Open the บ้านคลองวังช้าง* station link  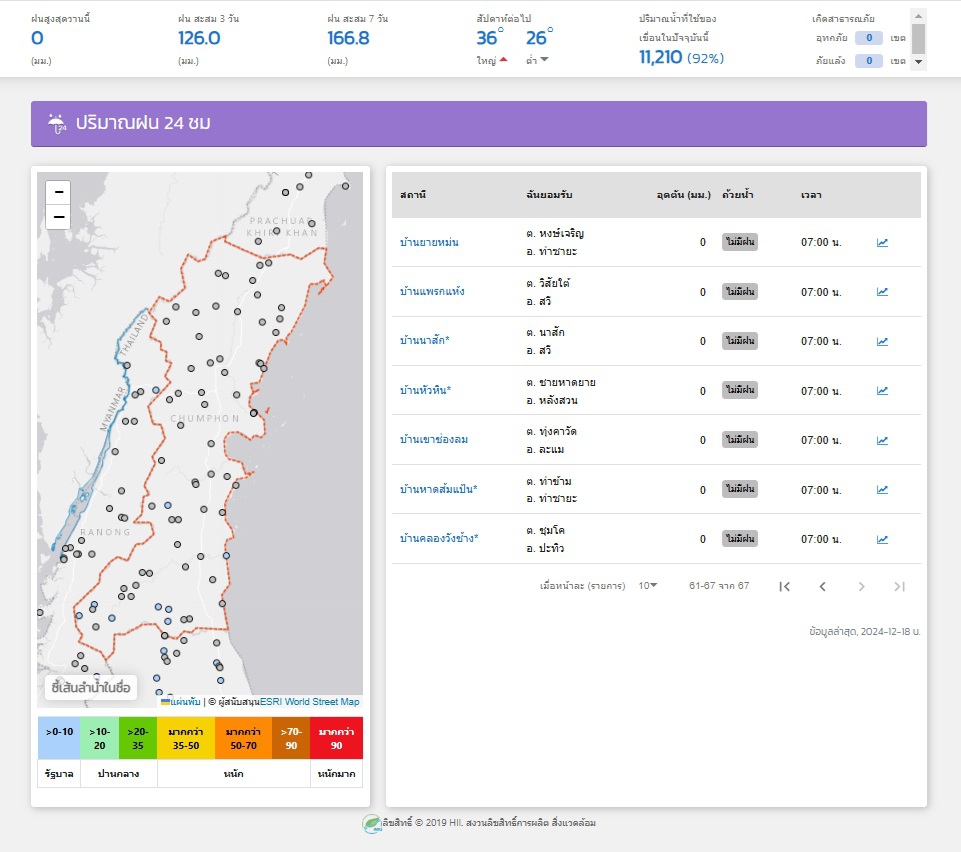tap(439, 538)
